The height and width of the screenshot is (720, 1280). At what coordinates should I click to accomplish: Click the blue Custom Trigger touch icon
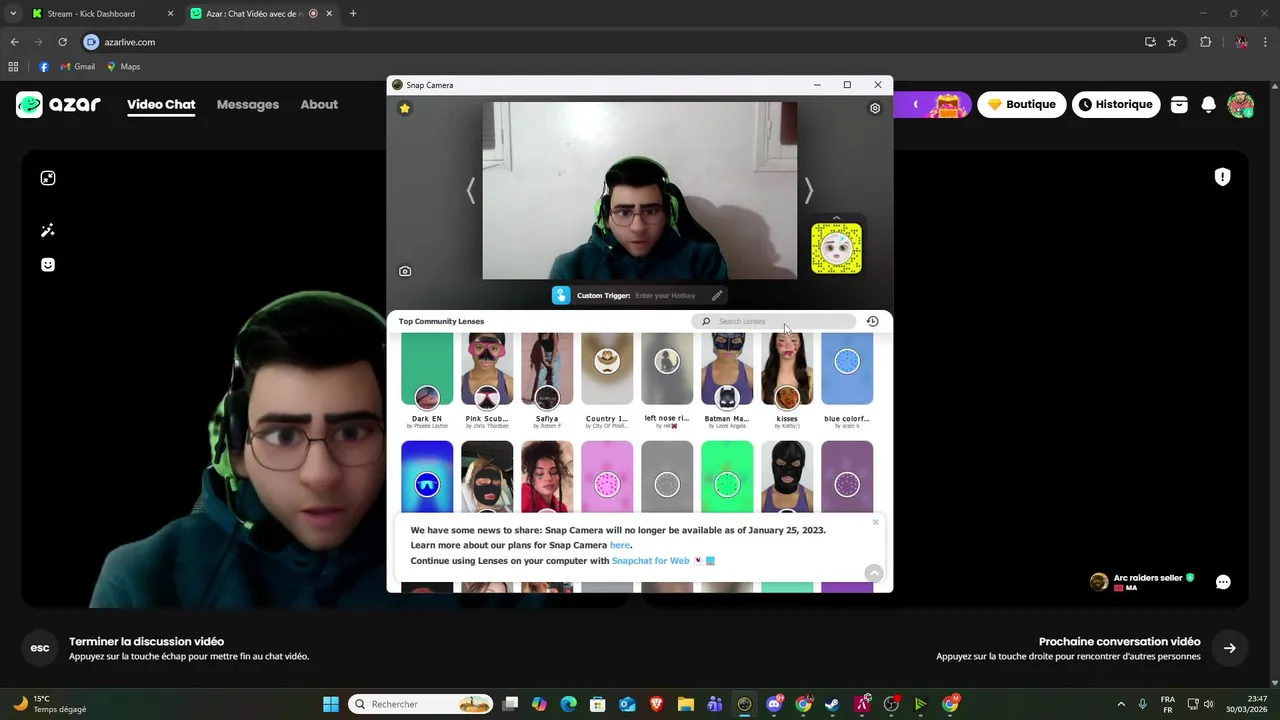(x=561, y=295)
